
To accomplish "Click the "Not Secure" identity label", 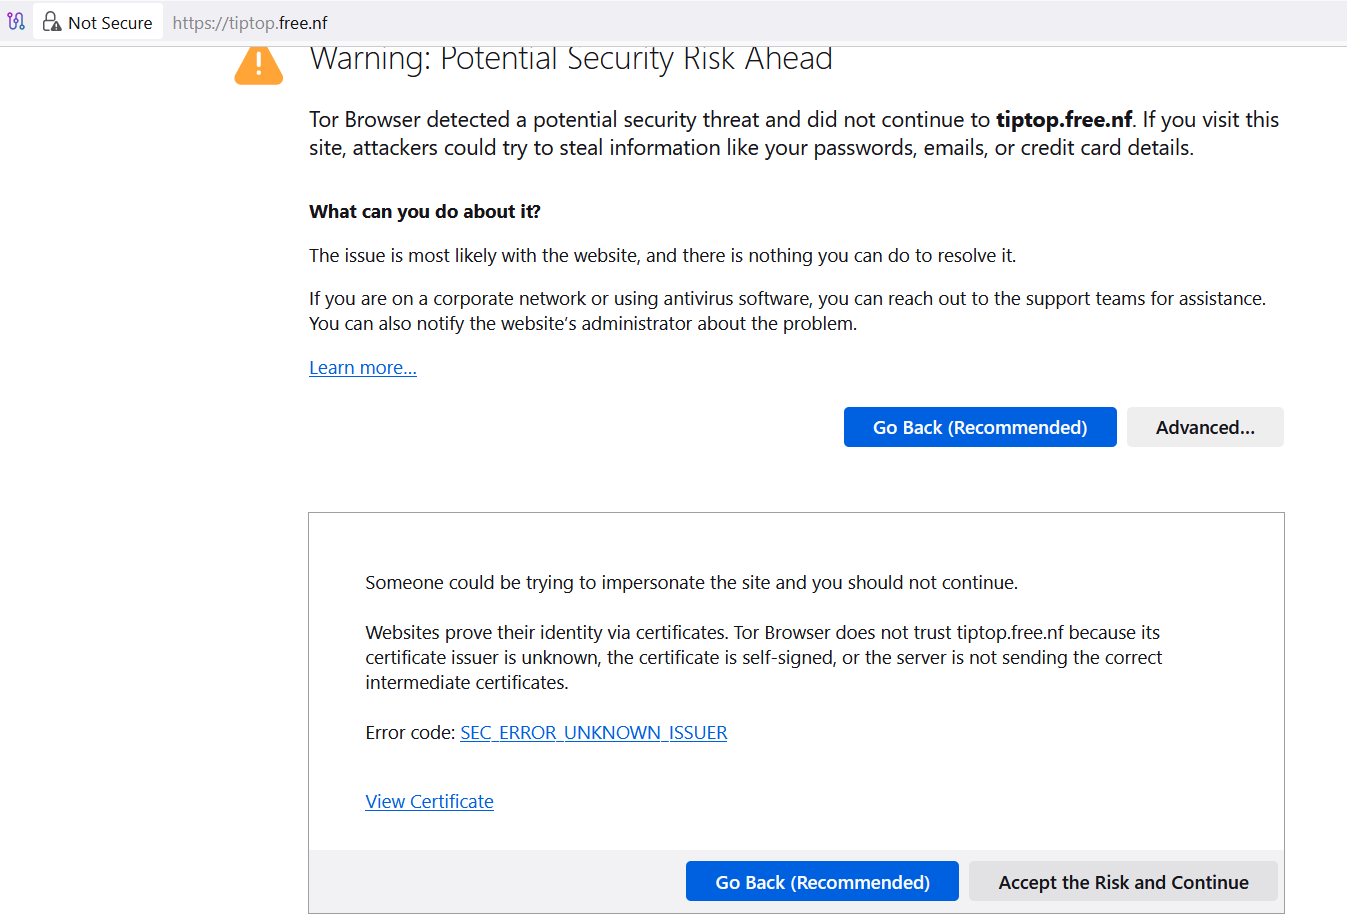I will (110, 23).
